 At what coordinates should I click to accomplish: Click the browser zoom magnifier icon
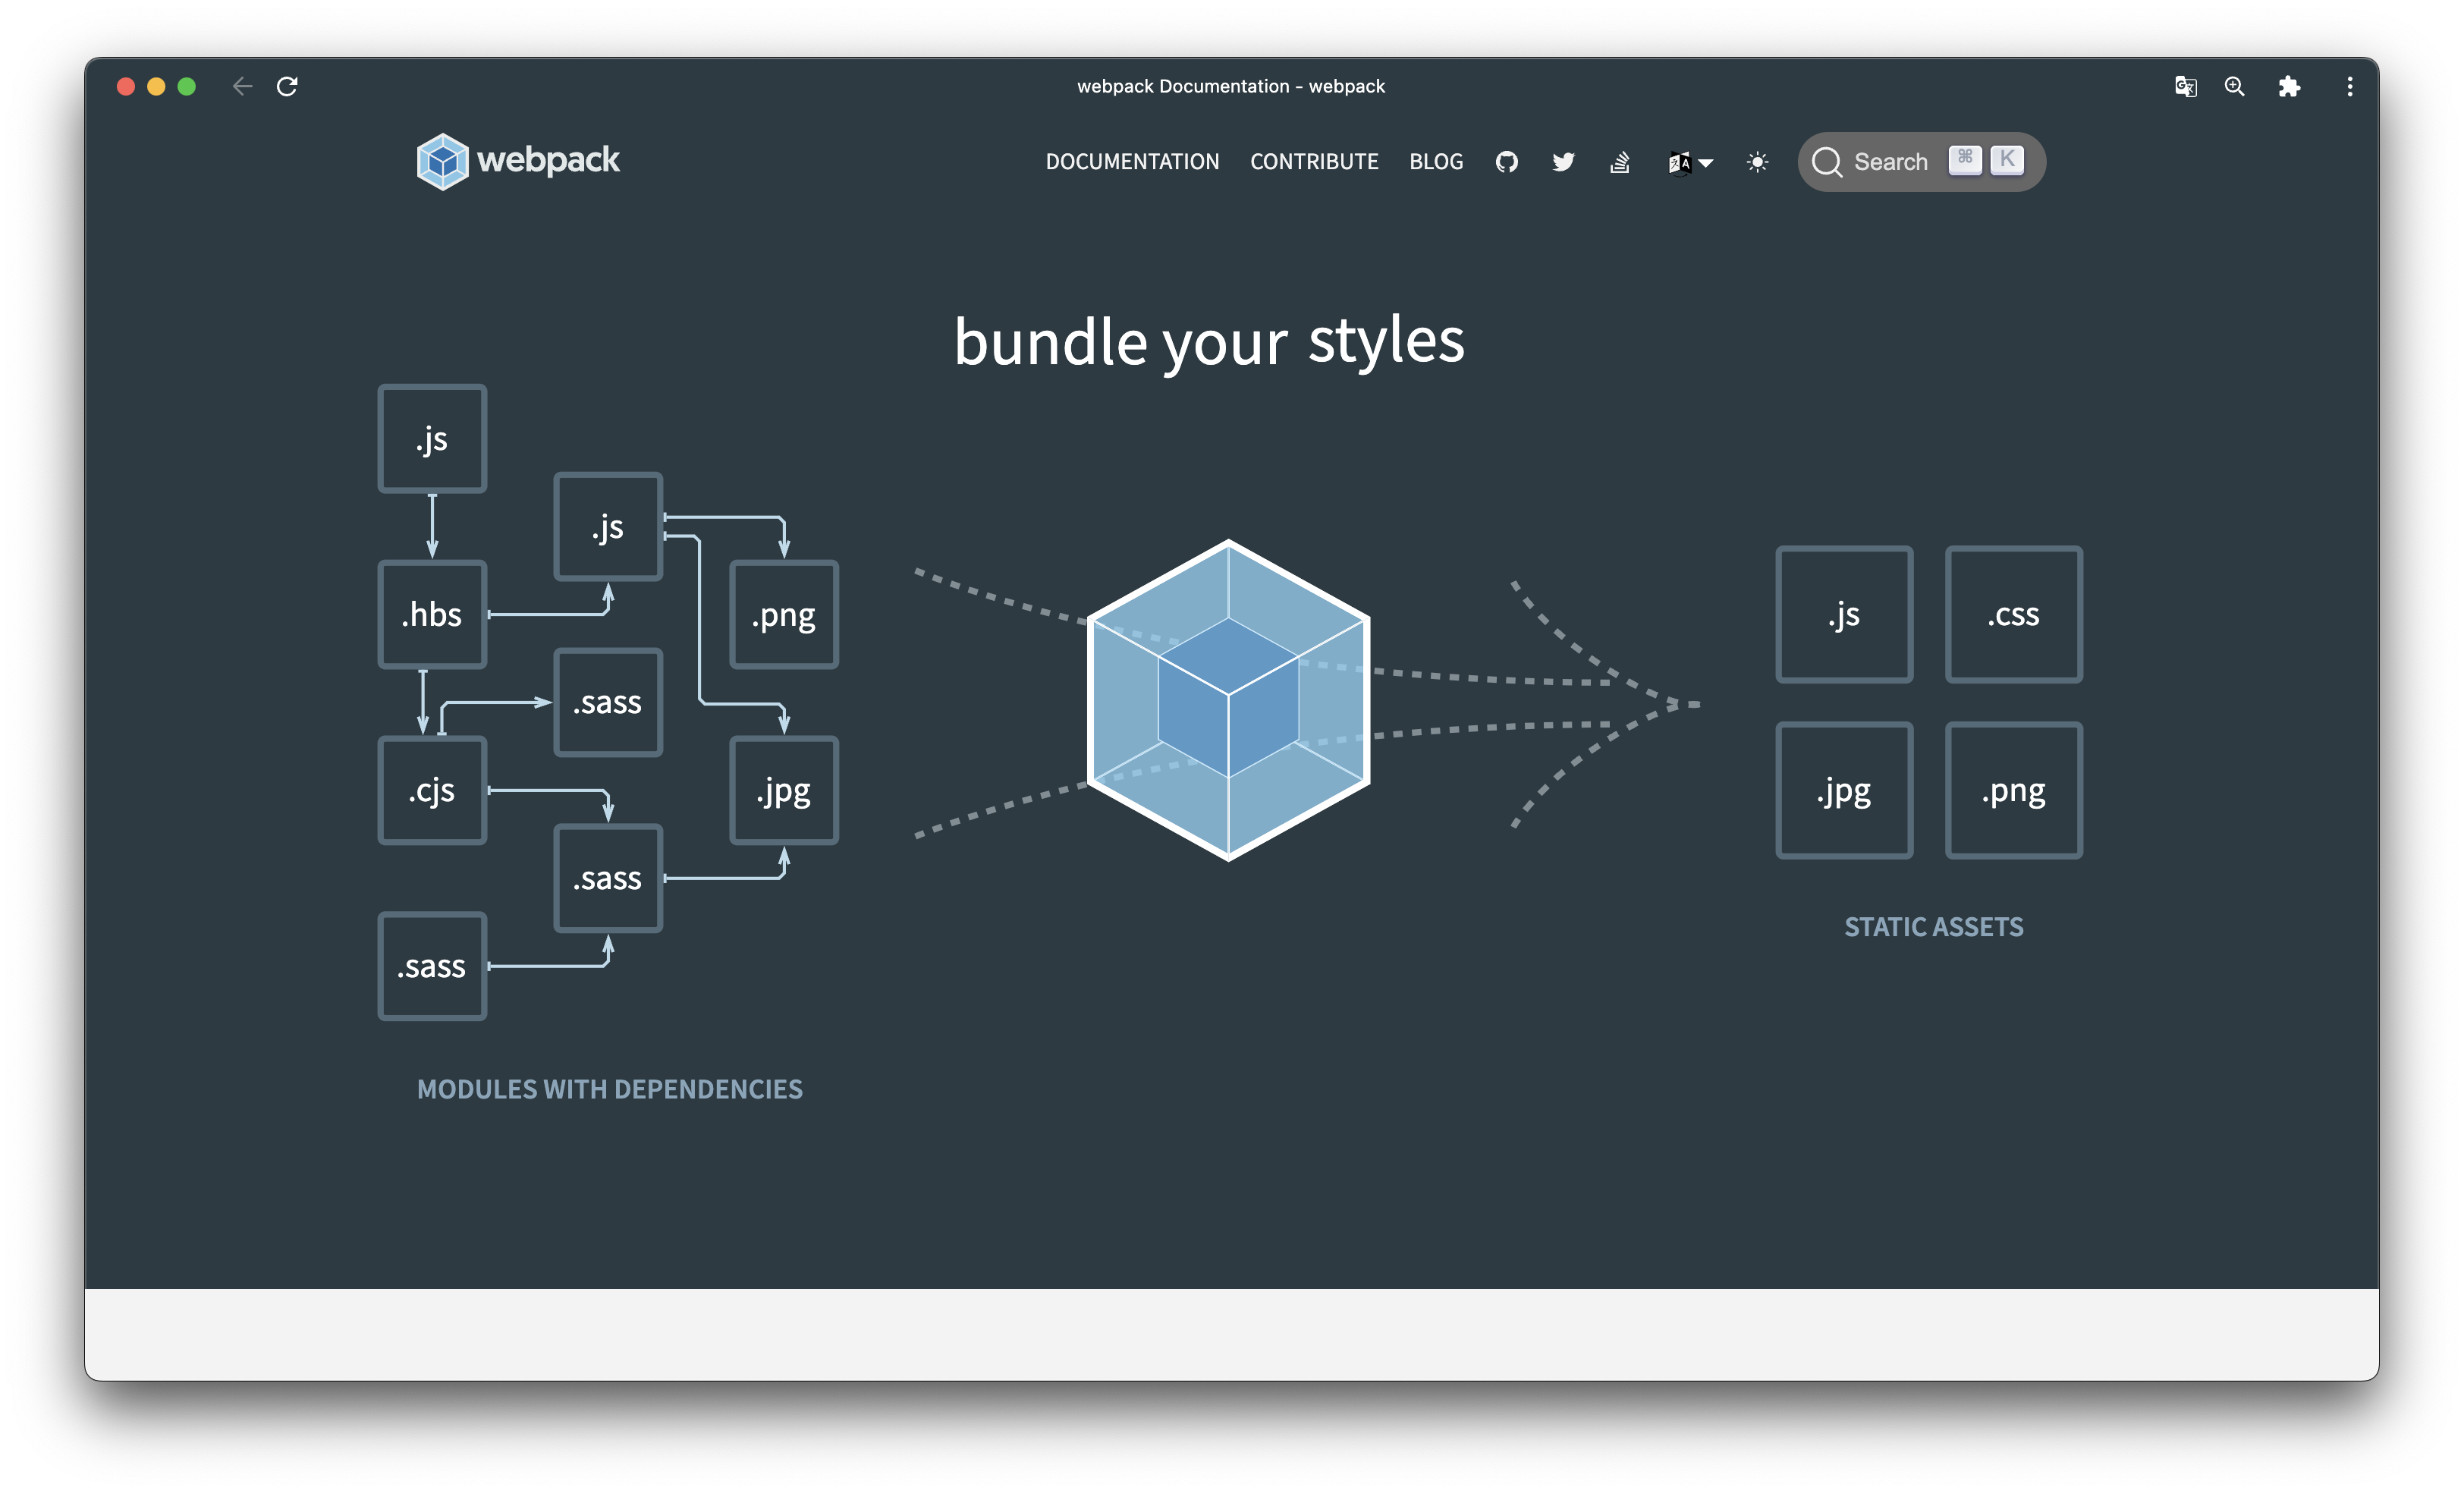pos(2234,87)
